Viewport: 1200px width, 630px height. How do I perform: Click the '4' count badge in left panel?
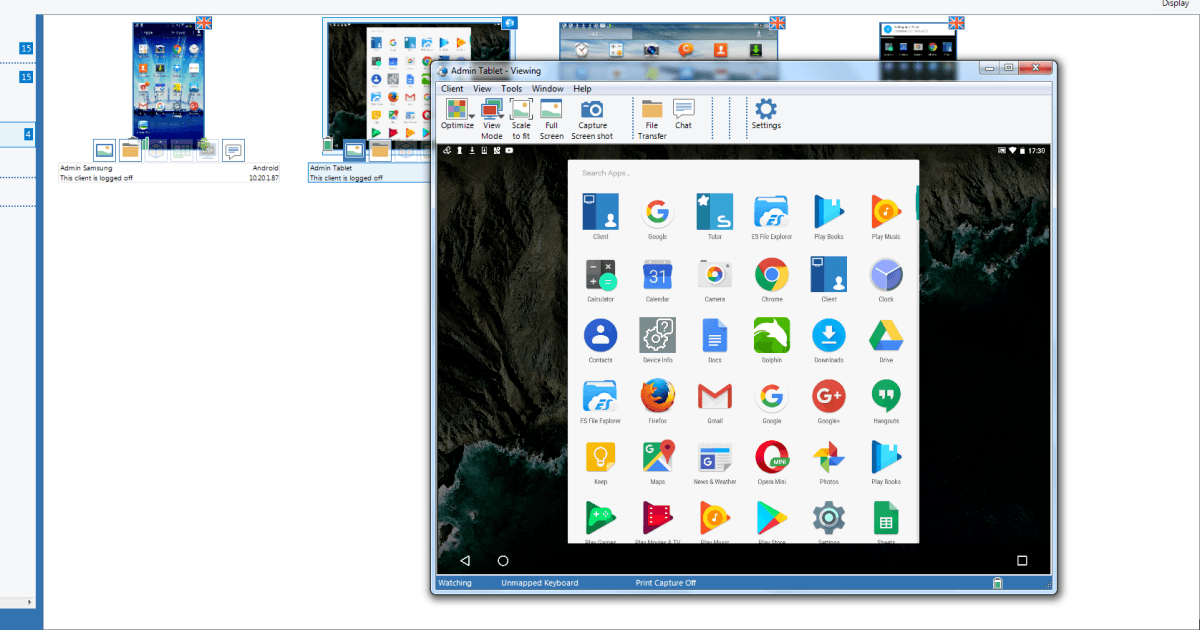tap(28, 134)
